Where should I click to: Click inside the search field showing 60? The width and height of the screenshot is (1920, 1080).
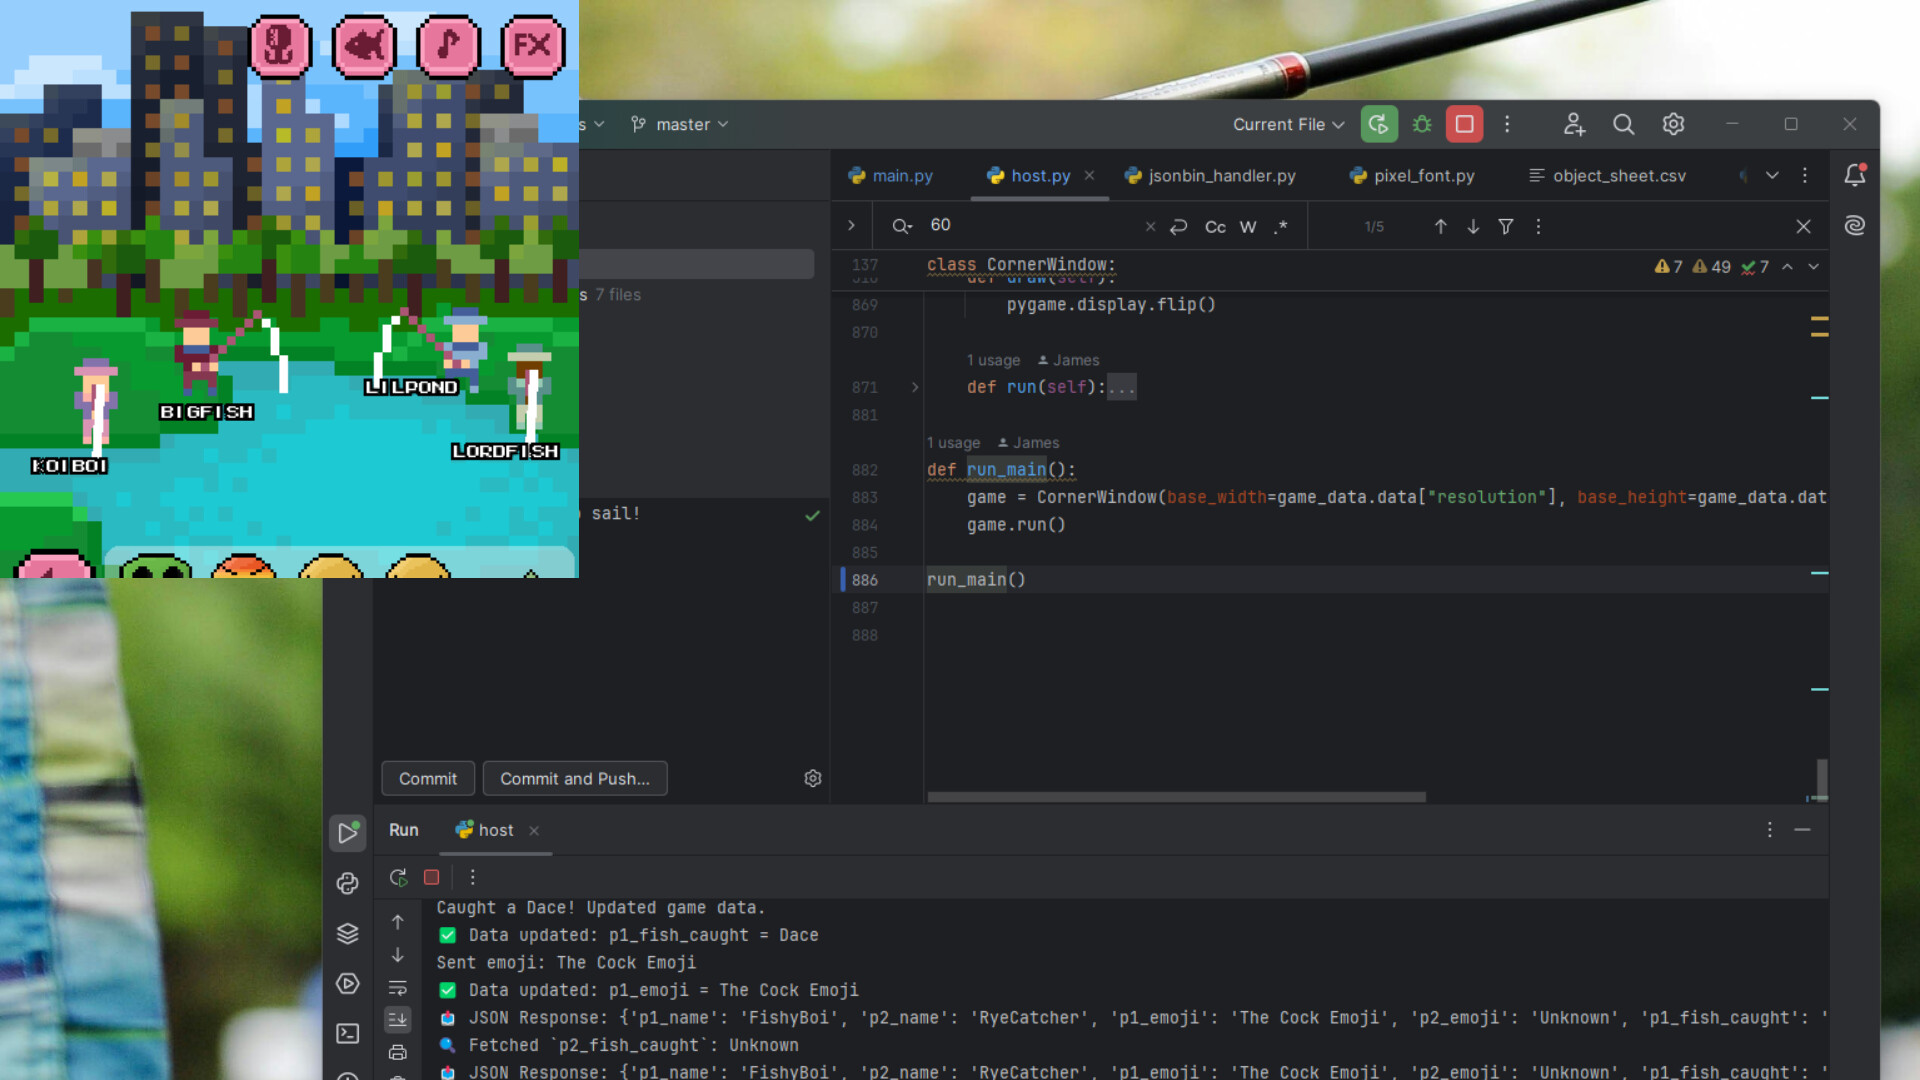(x=1000, y=225)
